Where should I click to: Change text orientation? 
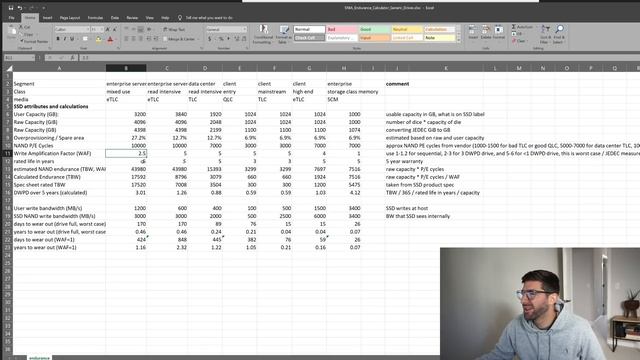(149, 29)
